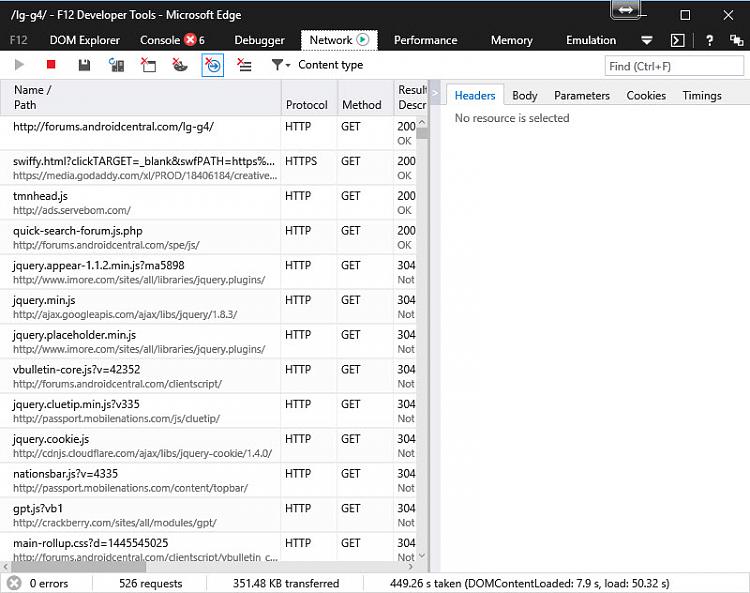Open the Headers details tab
The image size is (750, 593).
click(474, 96)
